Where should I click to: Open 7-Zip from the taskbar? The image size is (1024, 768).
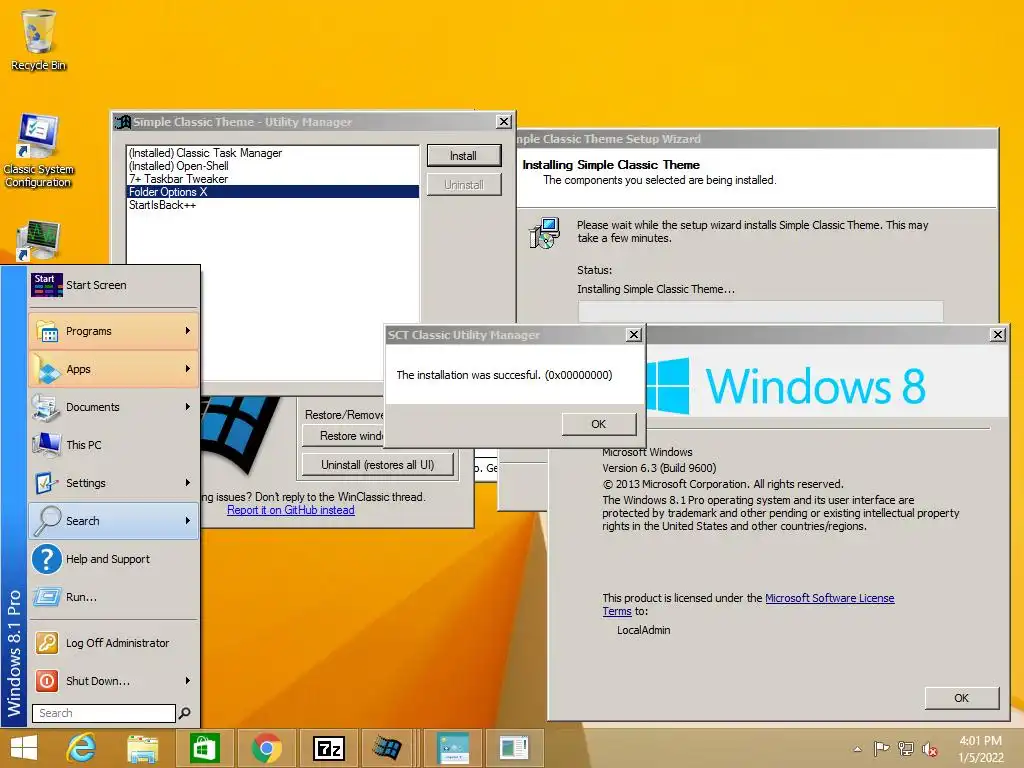tap(328, 748)
